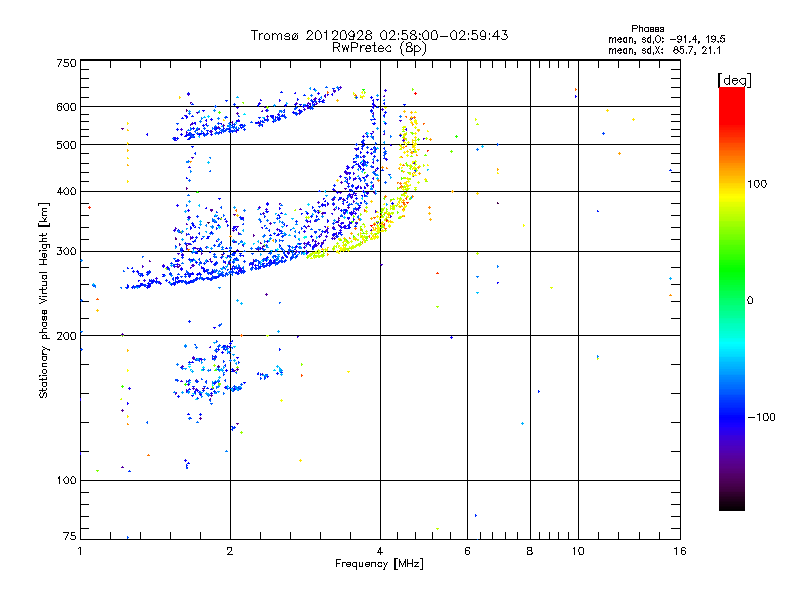Select the "100" label beside the color bar
This screenshot has height=600, width=800.
(757, 184)
